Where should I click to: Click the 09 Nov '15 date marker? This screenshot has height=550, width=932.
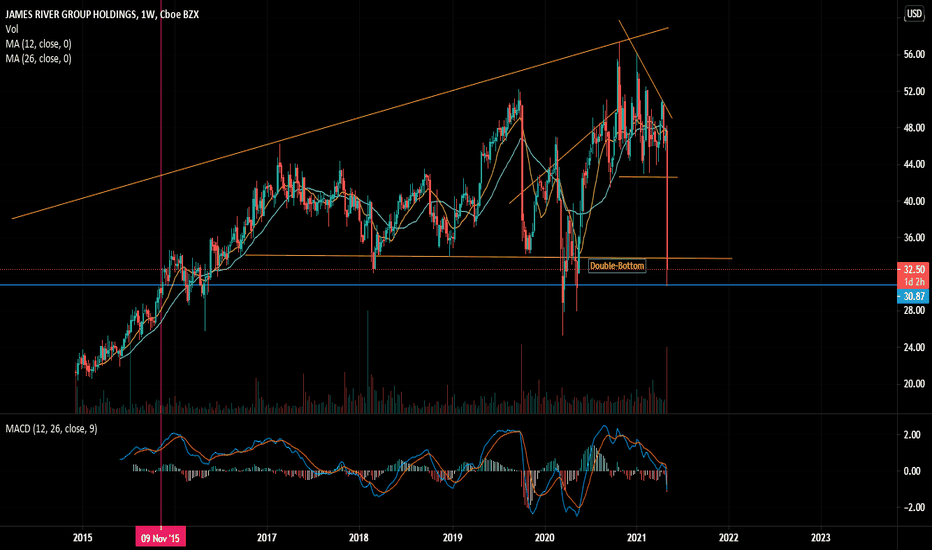pyautogui.click(x=160, y=538)
